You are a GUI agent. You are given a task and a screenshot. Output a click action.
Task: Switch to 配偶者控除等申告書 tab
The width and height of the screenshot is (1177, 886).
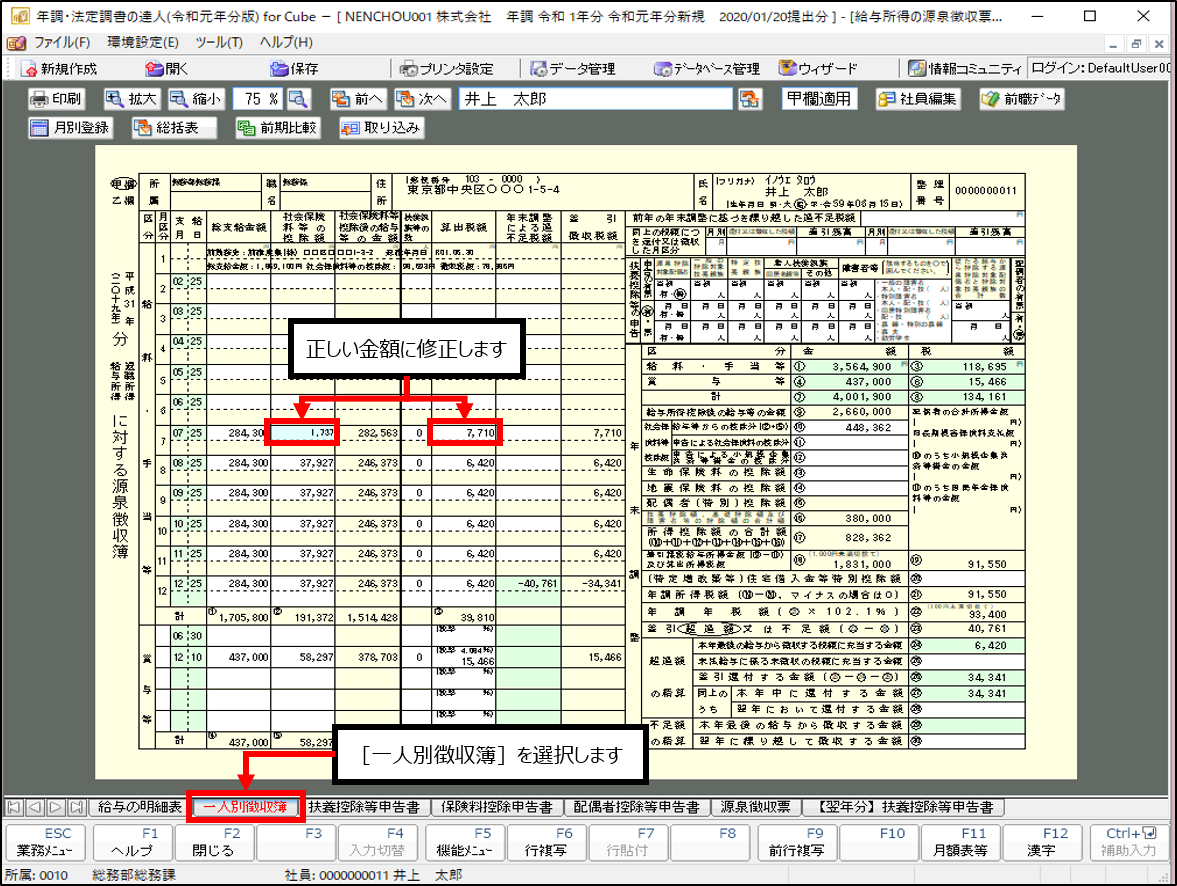[x=636, y=807]
